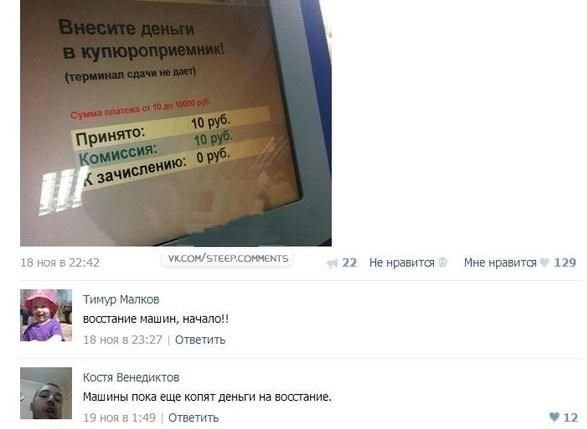The image size is (587, 429).
Task: Open the 12 likes count on comment
Action: pyautogui.click(x=570, y=417)
